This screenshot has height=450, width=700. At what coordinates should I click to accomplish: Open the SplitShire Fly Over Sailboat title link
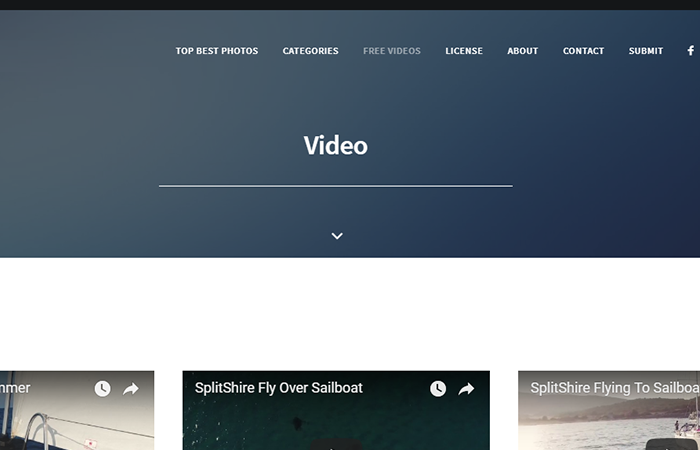click(x=279, y=388)
